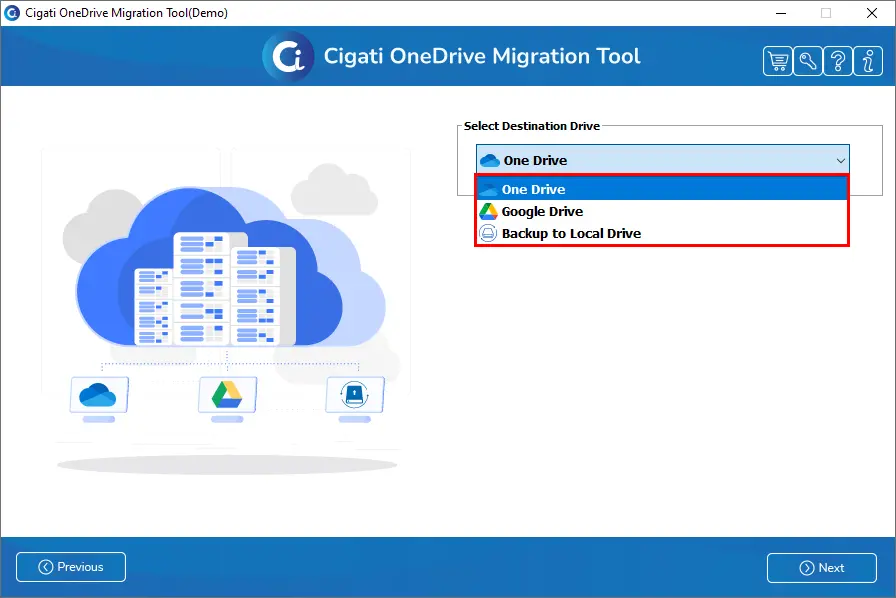Pick Backup to Local Drive option
The width and height of the screenshot is (896, 598).
pos(662,233)
